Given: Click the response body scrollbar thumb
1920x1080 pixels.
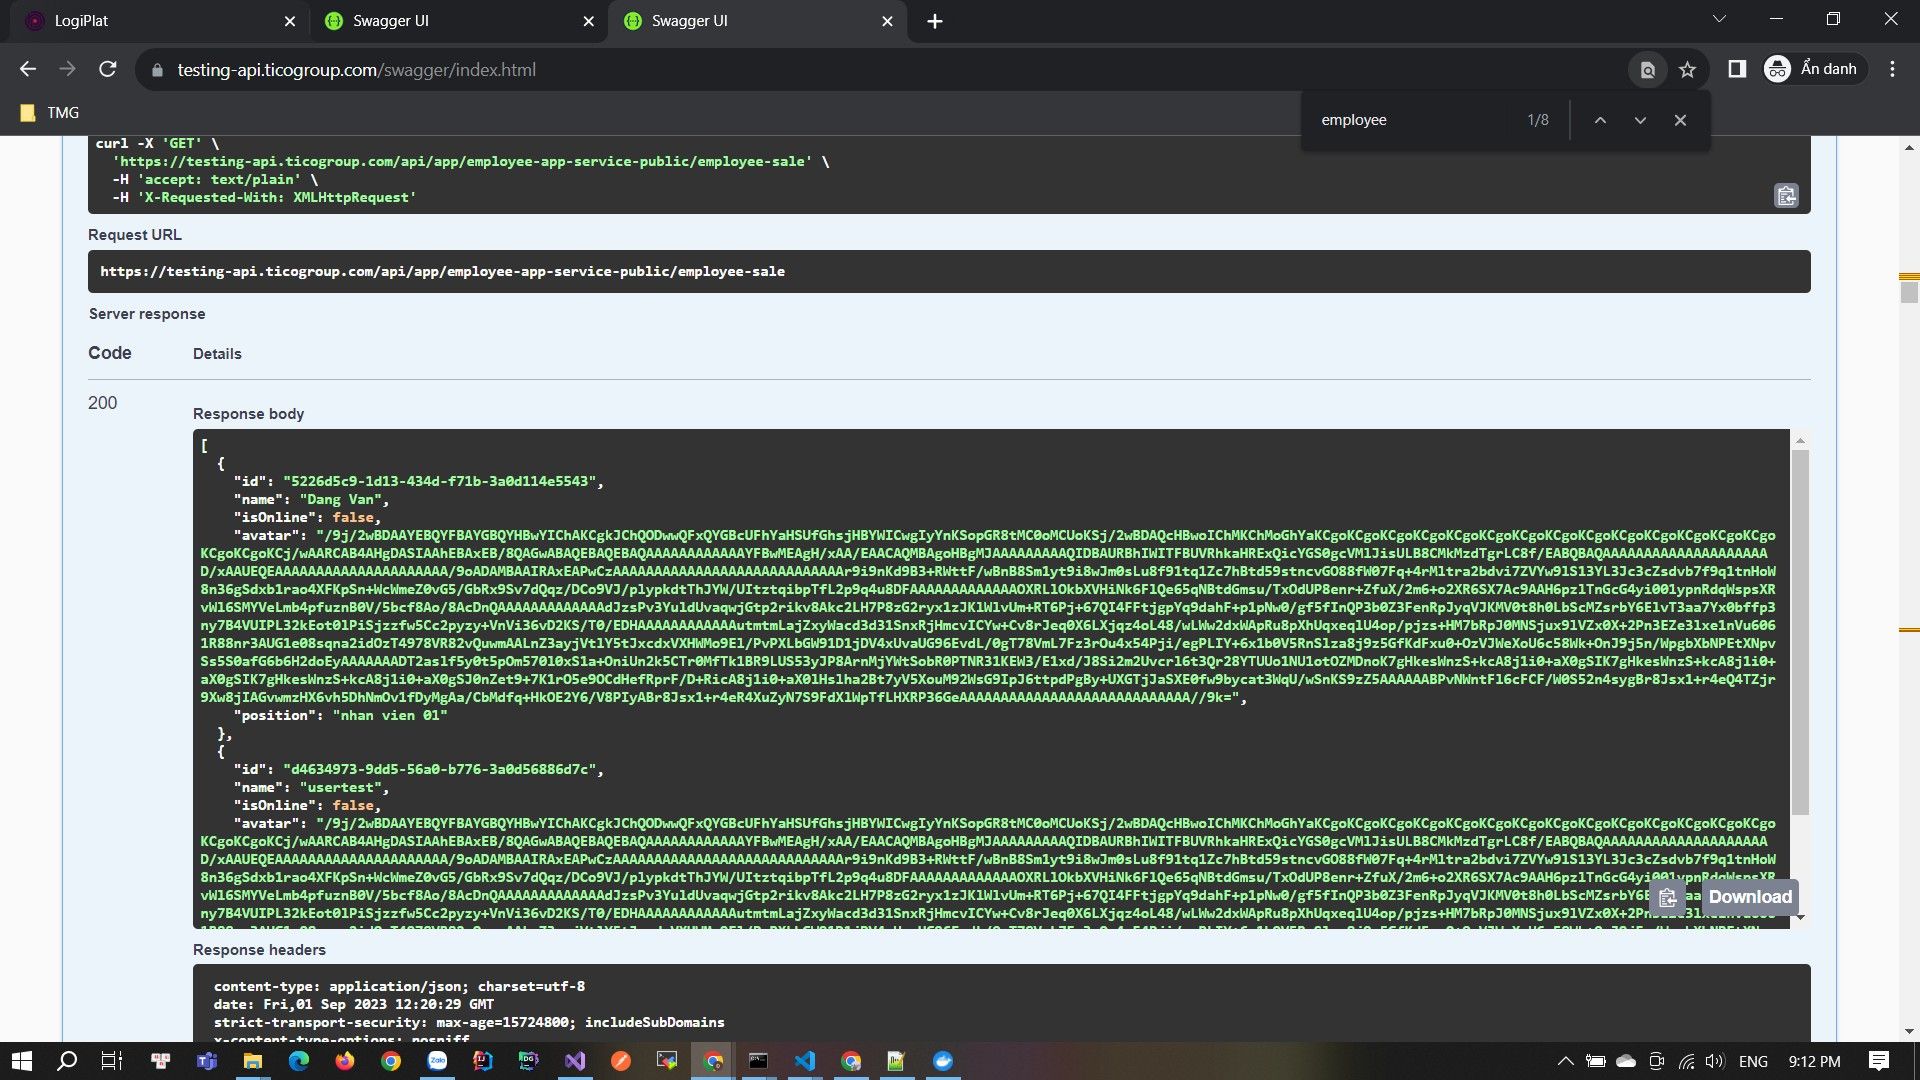Looking at the screenshot, I should coord(1800,630).
